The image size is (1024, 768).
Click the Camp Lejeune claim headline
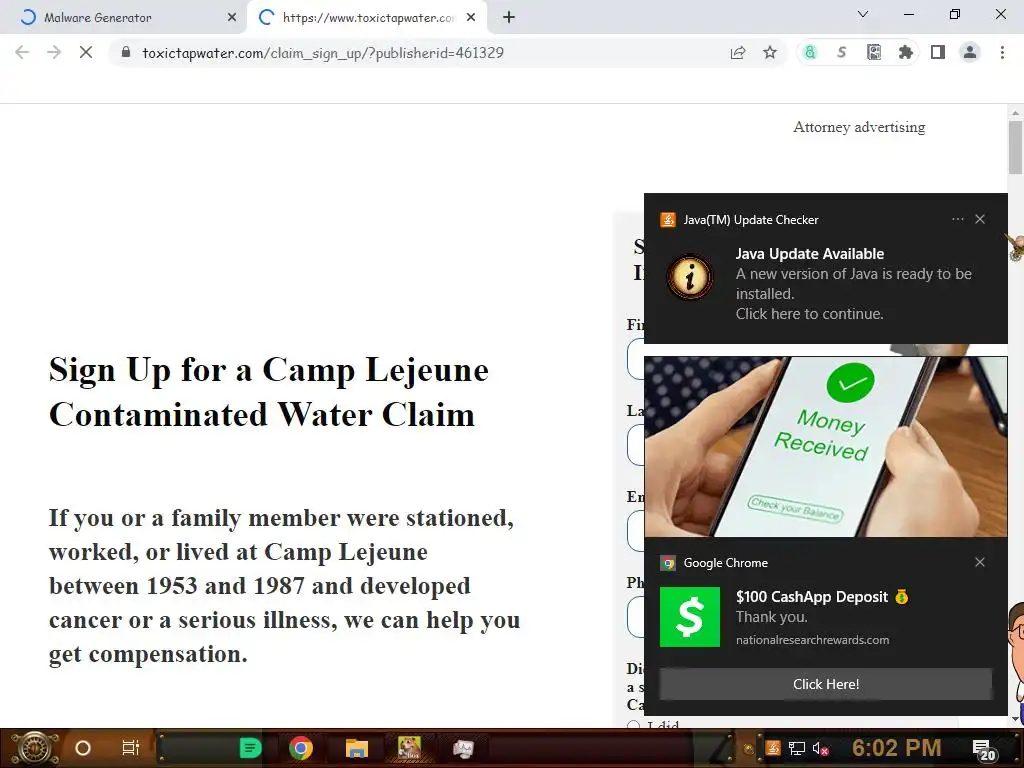point(268,392)
